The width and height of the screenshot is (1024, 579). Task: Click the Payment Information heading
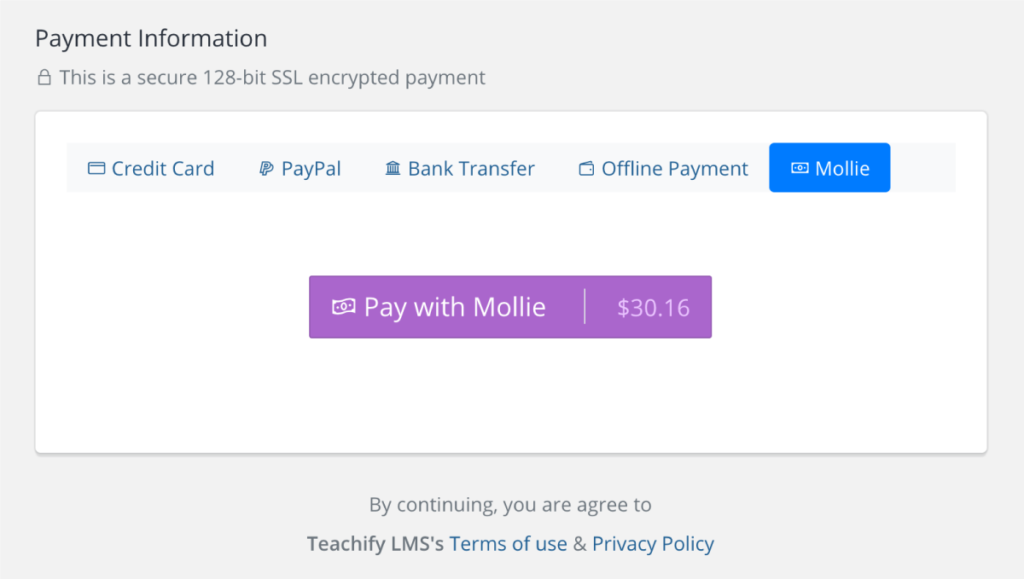coord(151,38)
